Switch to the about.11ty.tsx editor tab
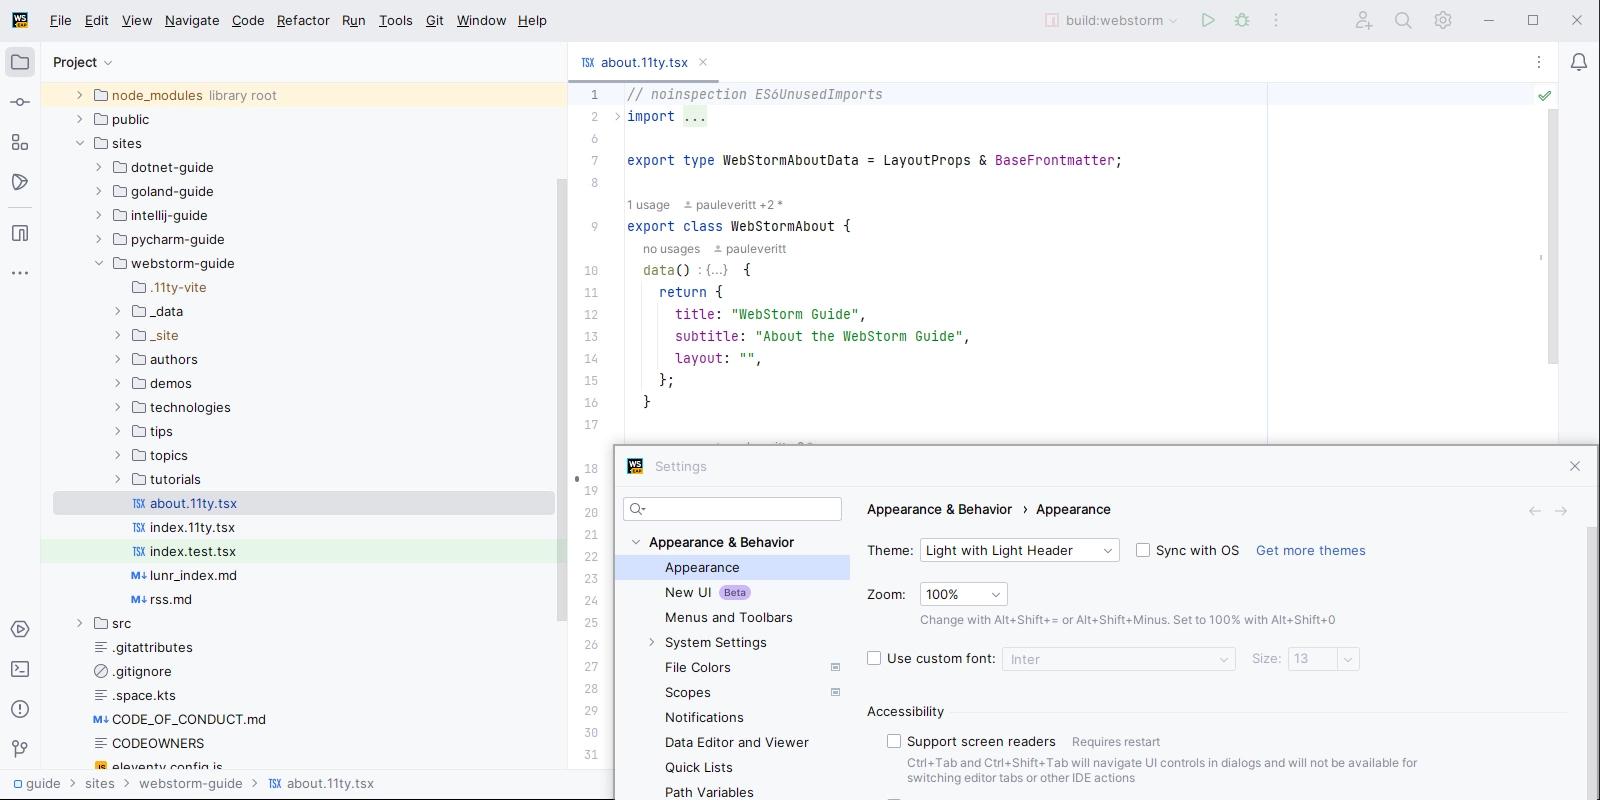Image resolution: width=1600 pixels, height=800 pixels. pyautogui.click(x=643, y=62)
